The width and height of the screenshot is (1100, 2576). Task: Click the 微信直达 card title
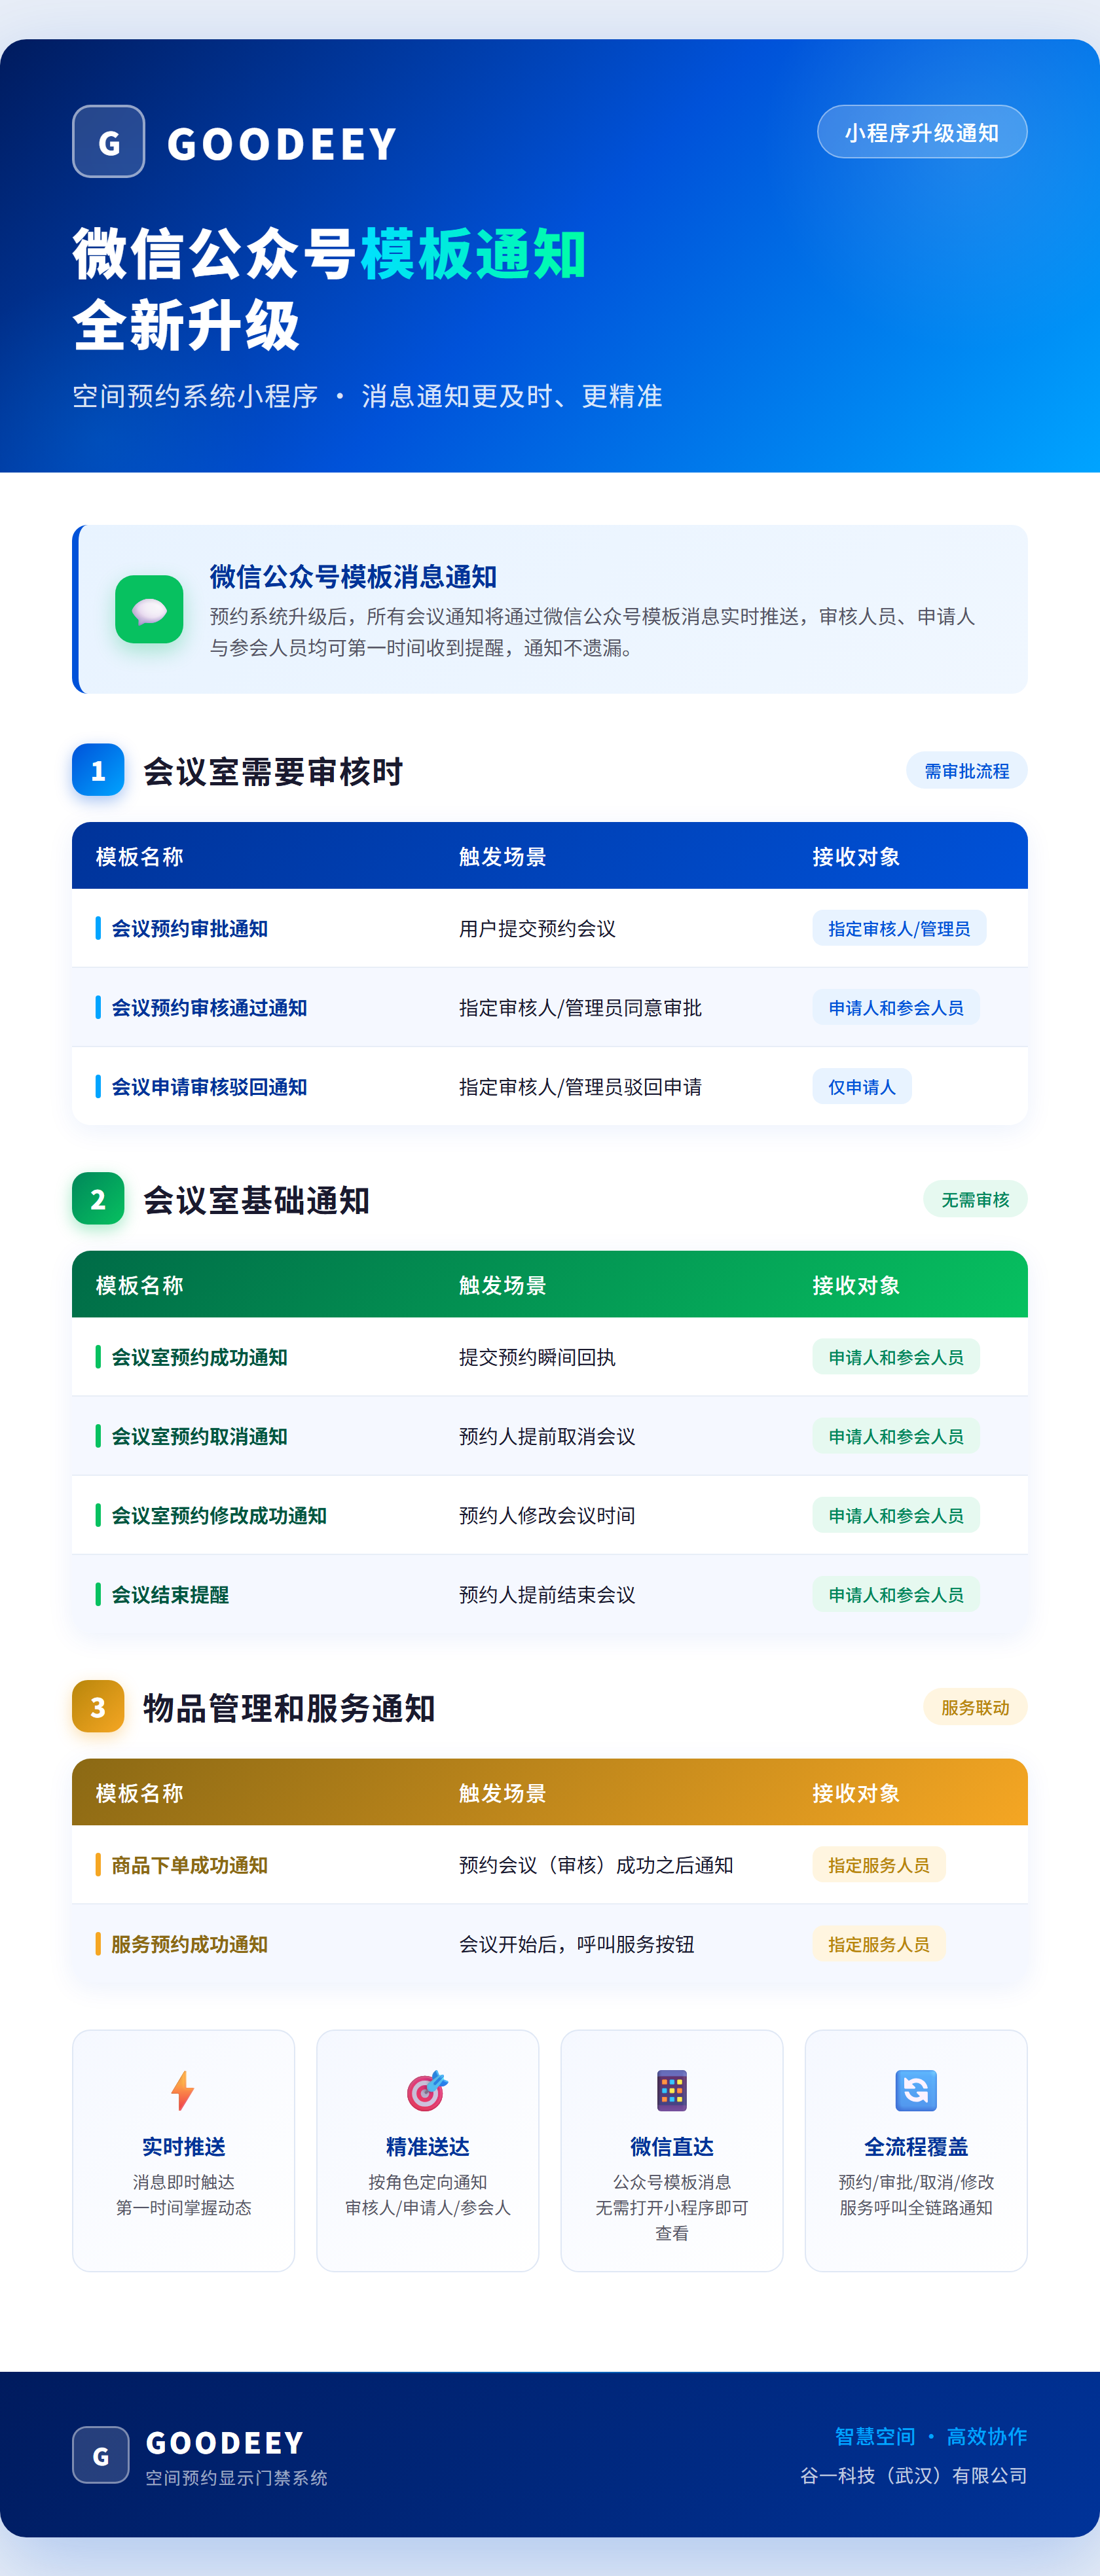pos(672,2146)
